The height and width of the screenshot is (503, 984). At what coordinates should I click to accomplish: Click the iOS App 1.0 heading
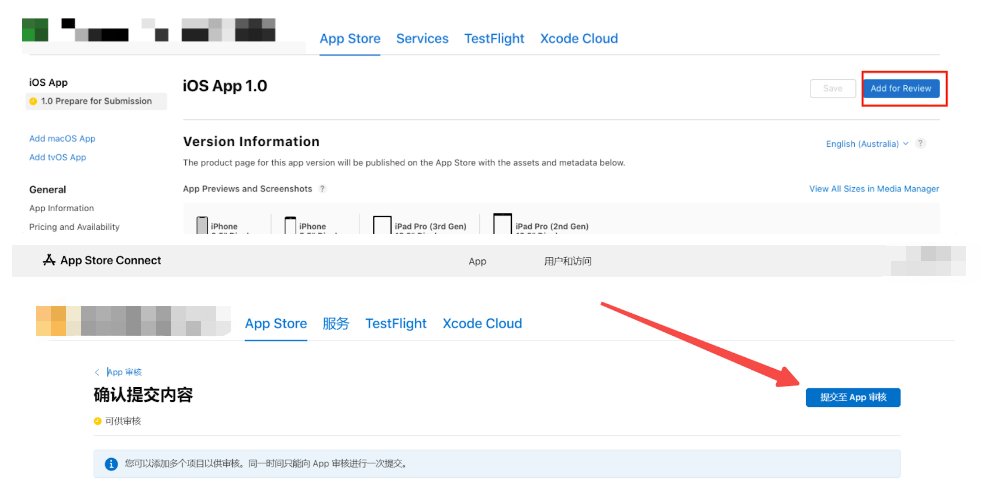click(225, 86)
